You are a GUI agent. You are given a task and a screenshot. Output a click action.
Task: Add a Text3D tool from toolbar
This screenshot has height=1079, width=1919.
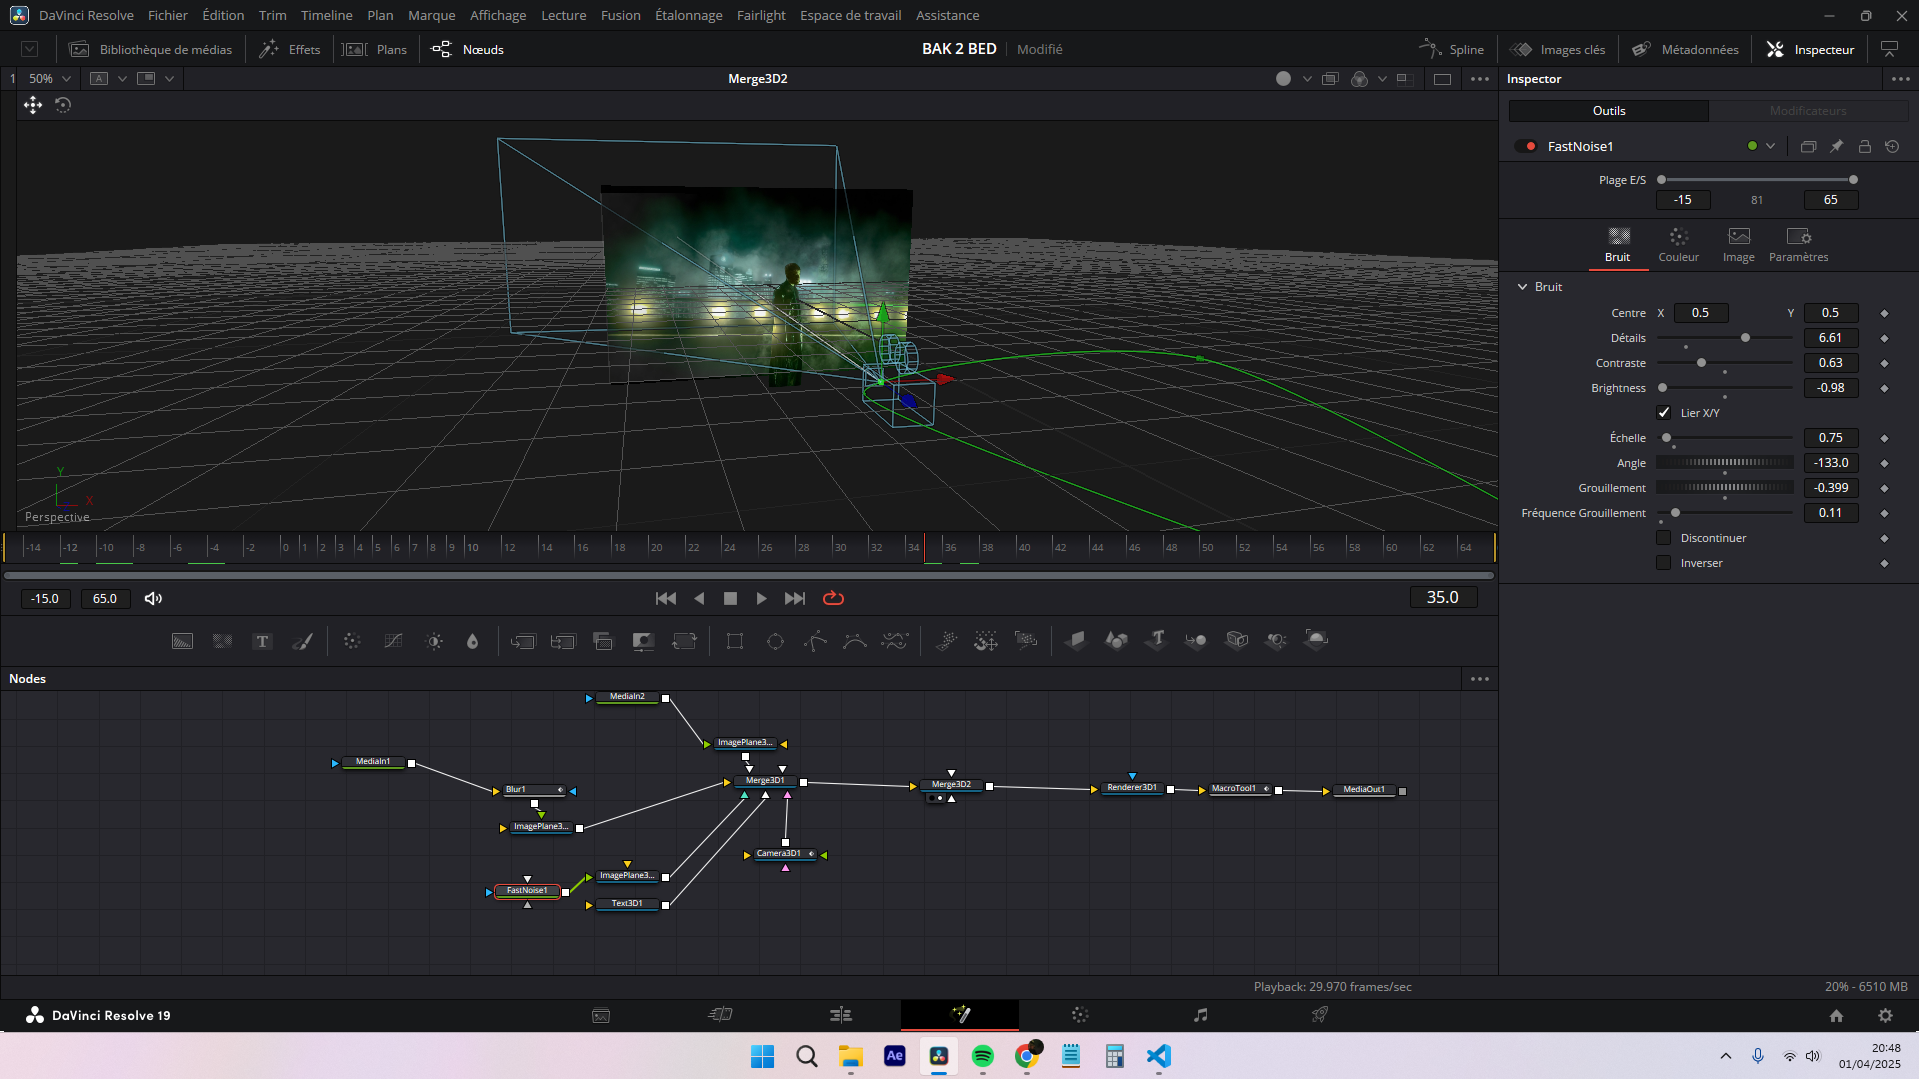click(1157, 640)
